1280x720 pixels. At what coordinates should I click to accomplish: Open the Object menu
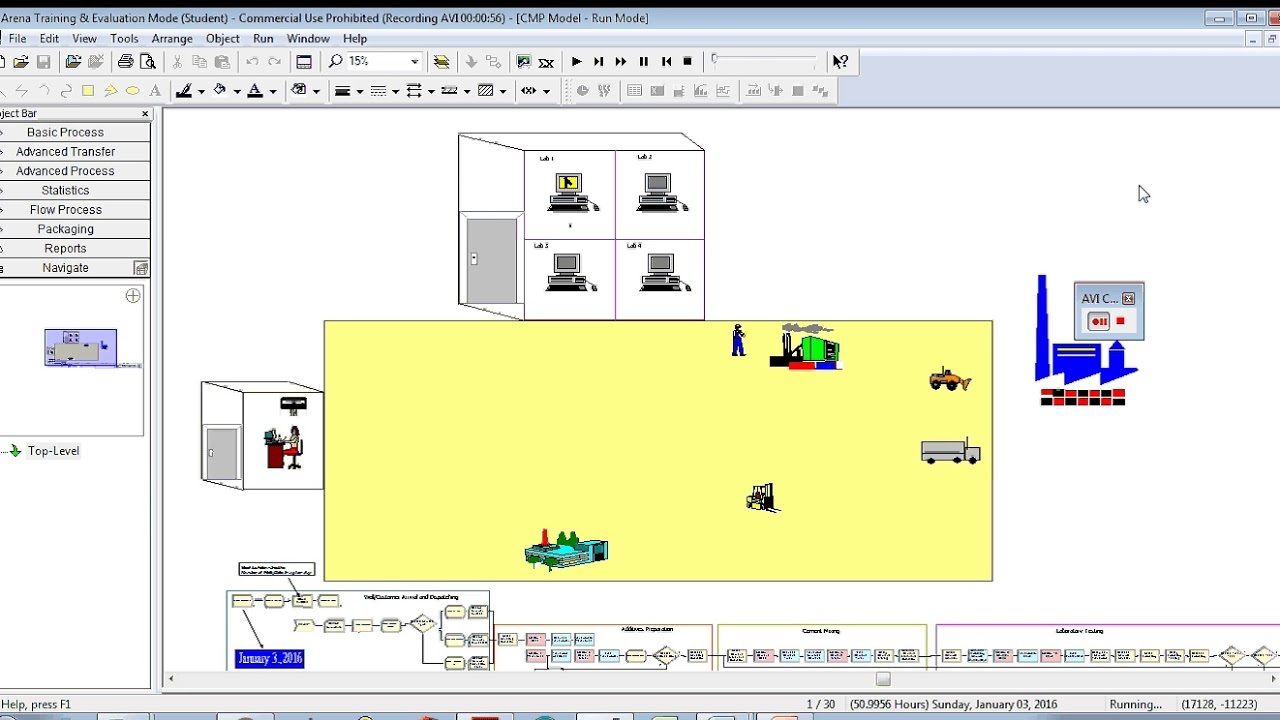tap(222, 39)
